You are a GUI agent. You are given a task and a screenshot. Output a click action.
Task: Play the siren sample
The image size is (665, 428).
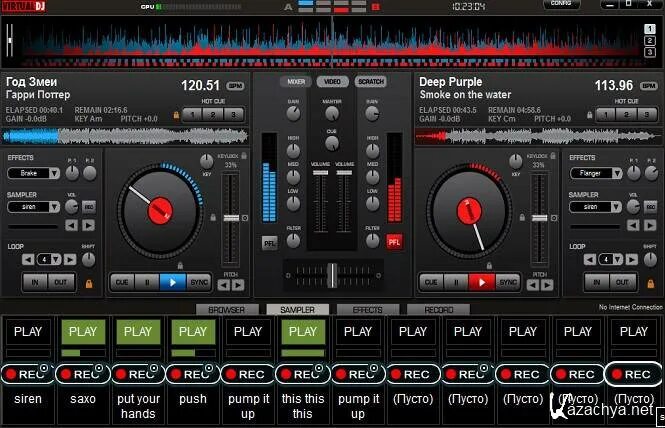(28, 331)
